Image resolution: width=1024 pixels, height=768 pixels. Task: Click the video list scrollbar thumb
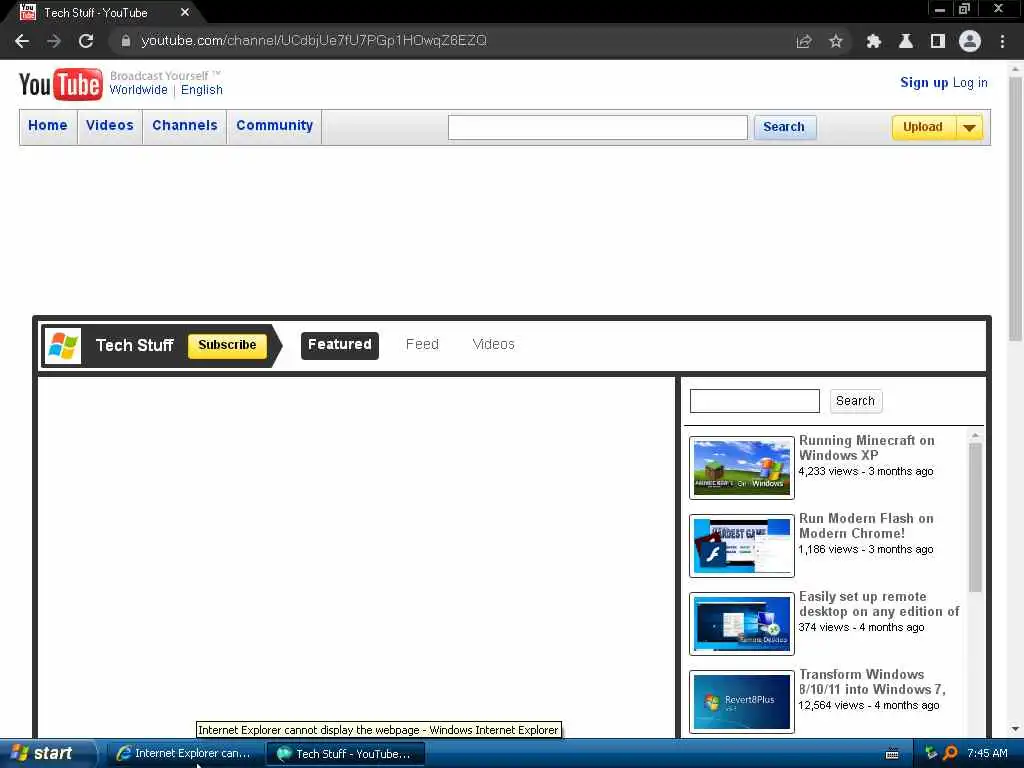coord(975,517)
